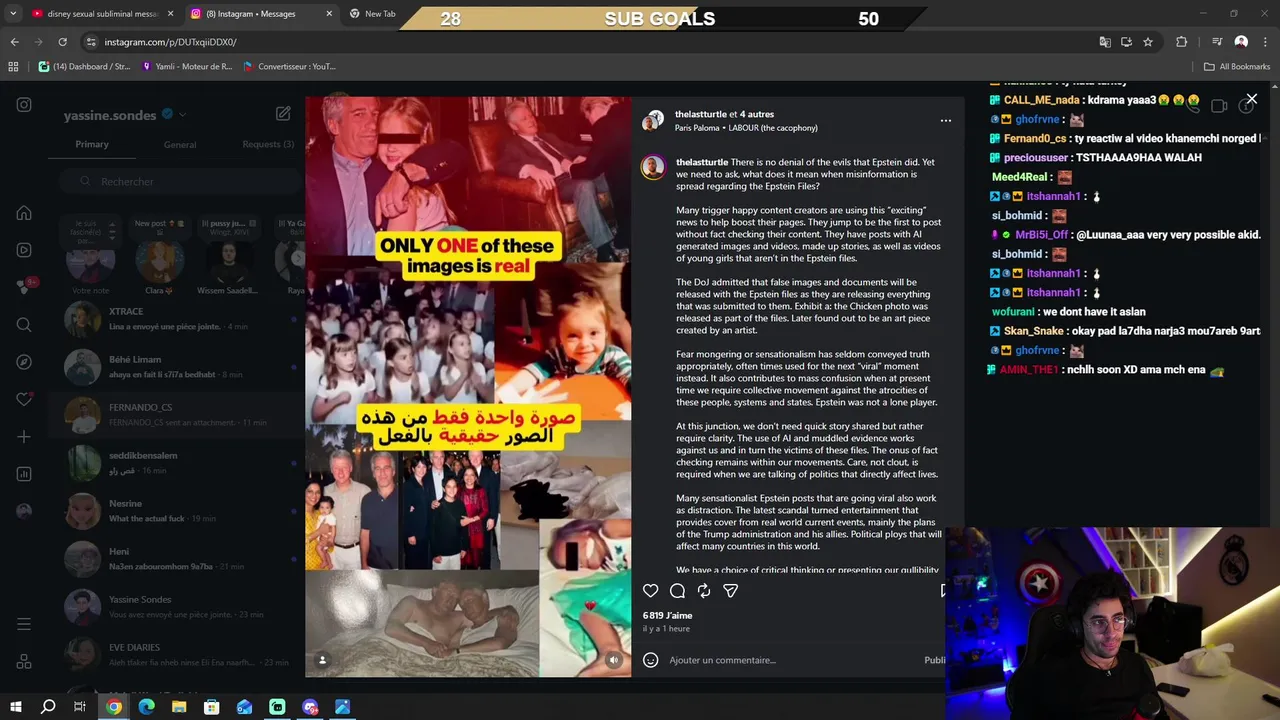Open the Windows Start menu

point(16,707)
